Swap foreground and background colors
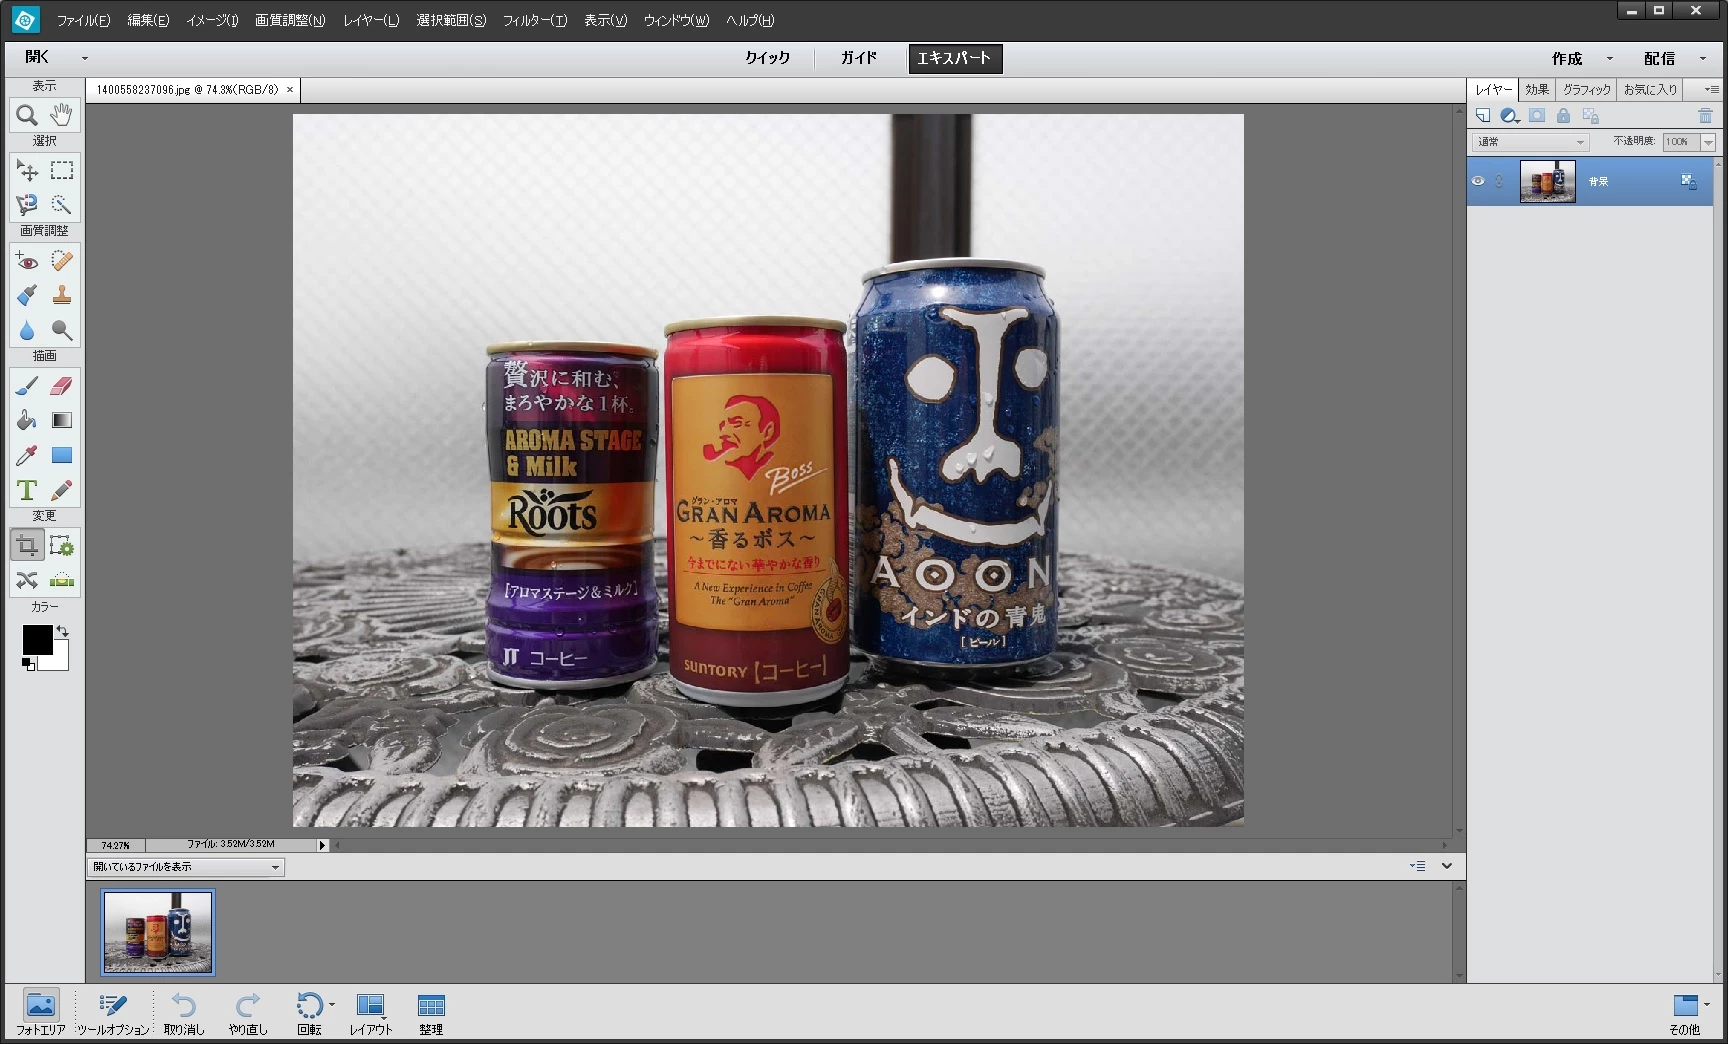The height and width of the screenshot is (1044, 1728). coord(63,631)
